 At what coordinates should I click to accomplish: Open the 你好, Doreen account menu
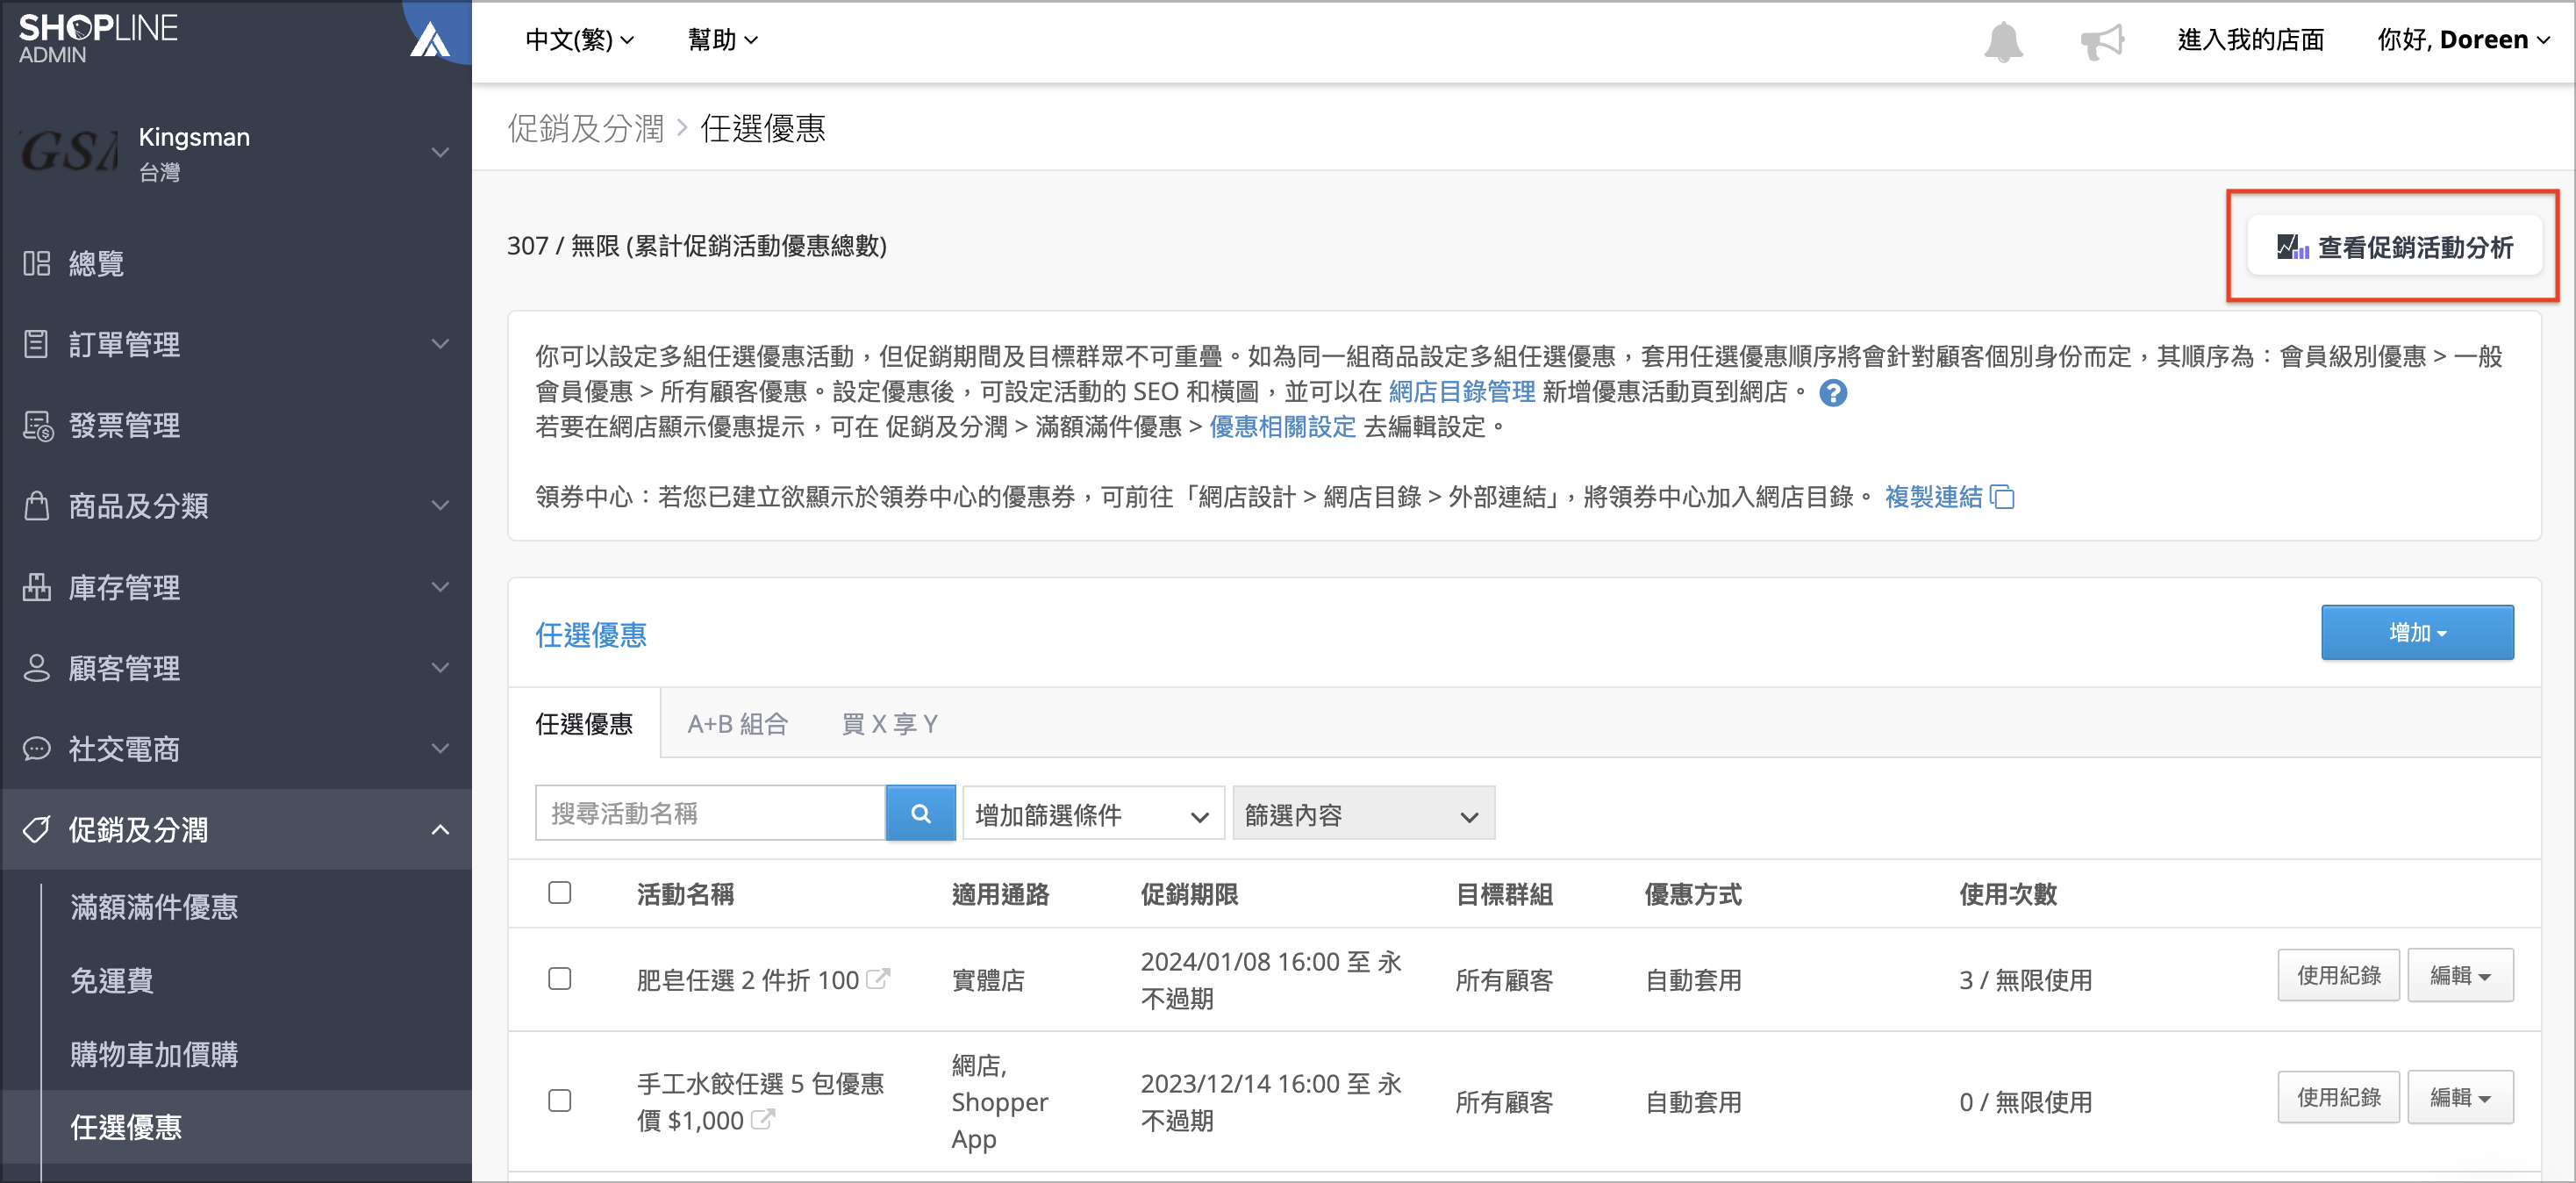2463,40
